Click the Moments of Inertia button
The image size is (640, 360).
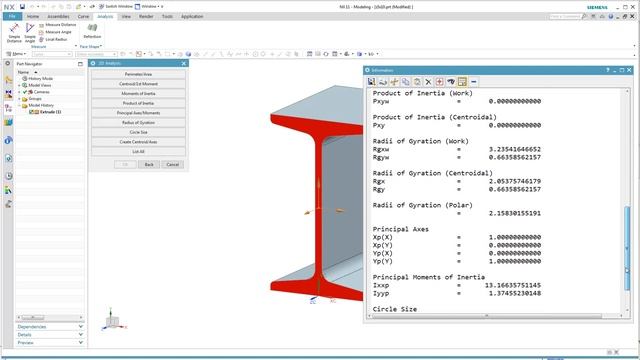[138, 93]
